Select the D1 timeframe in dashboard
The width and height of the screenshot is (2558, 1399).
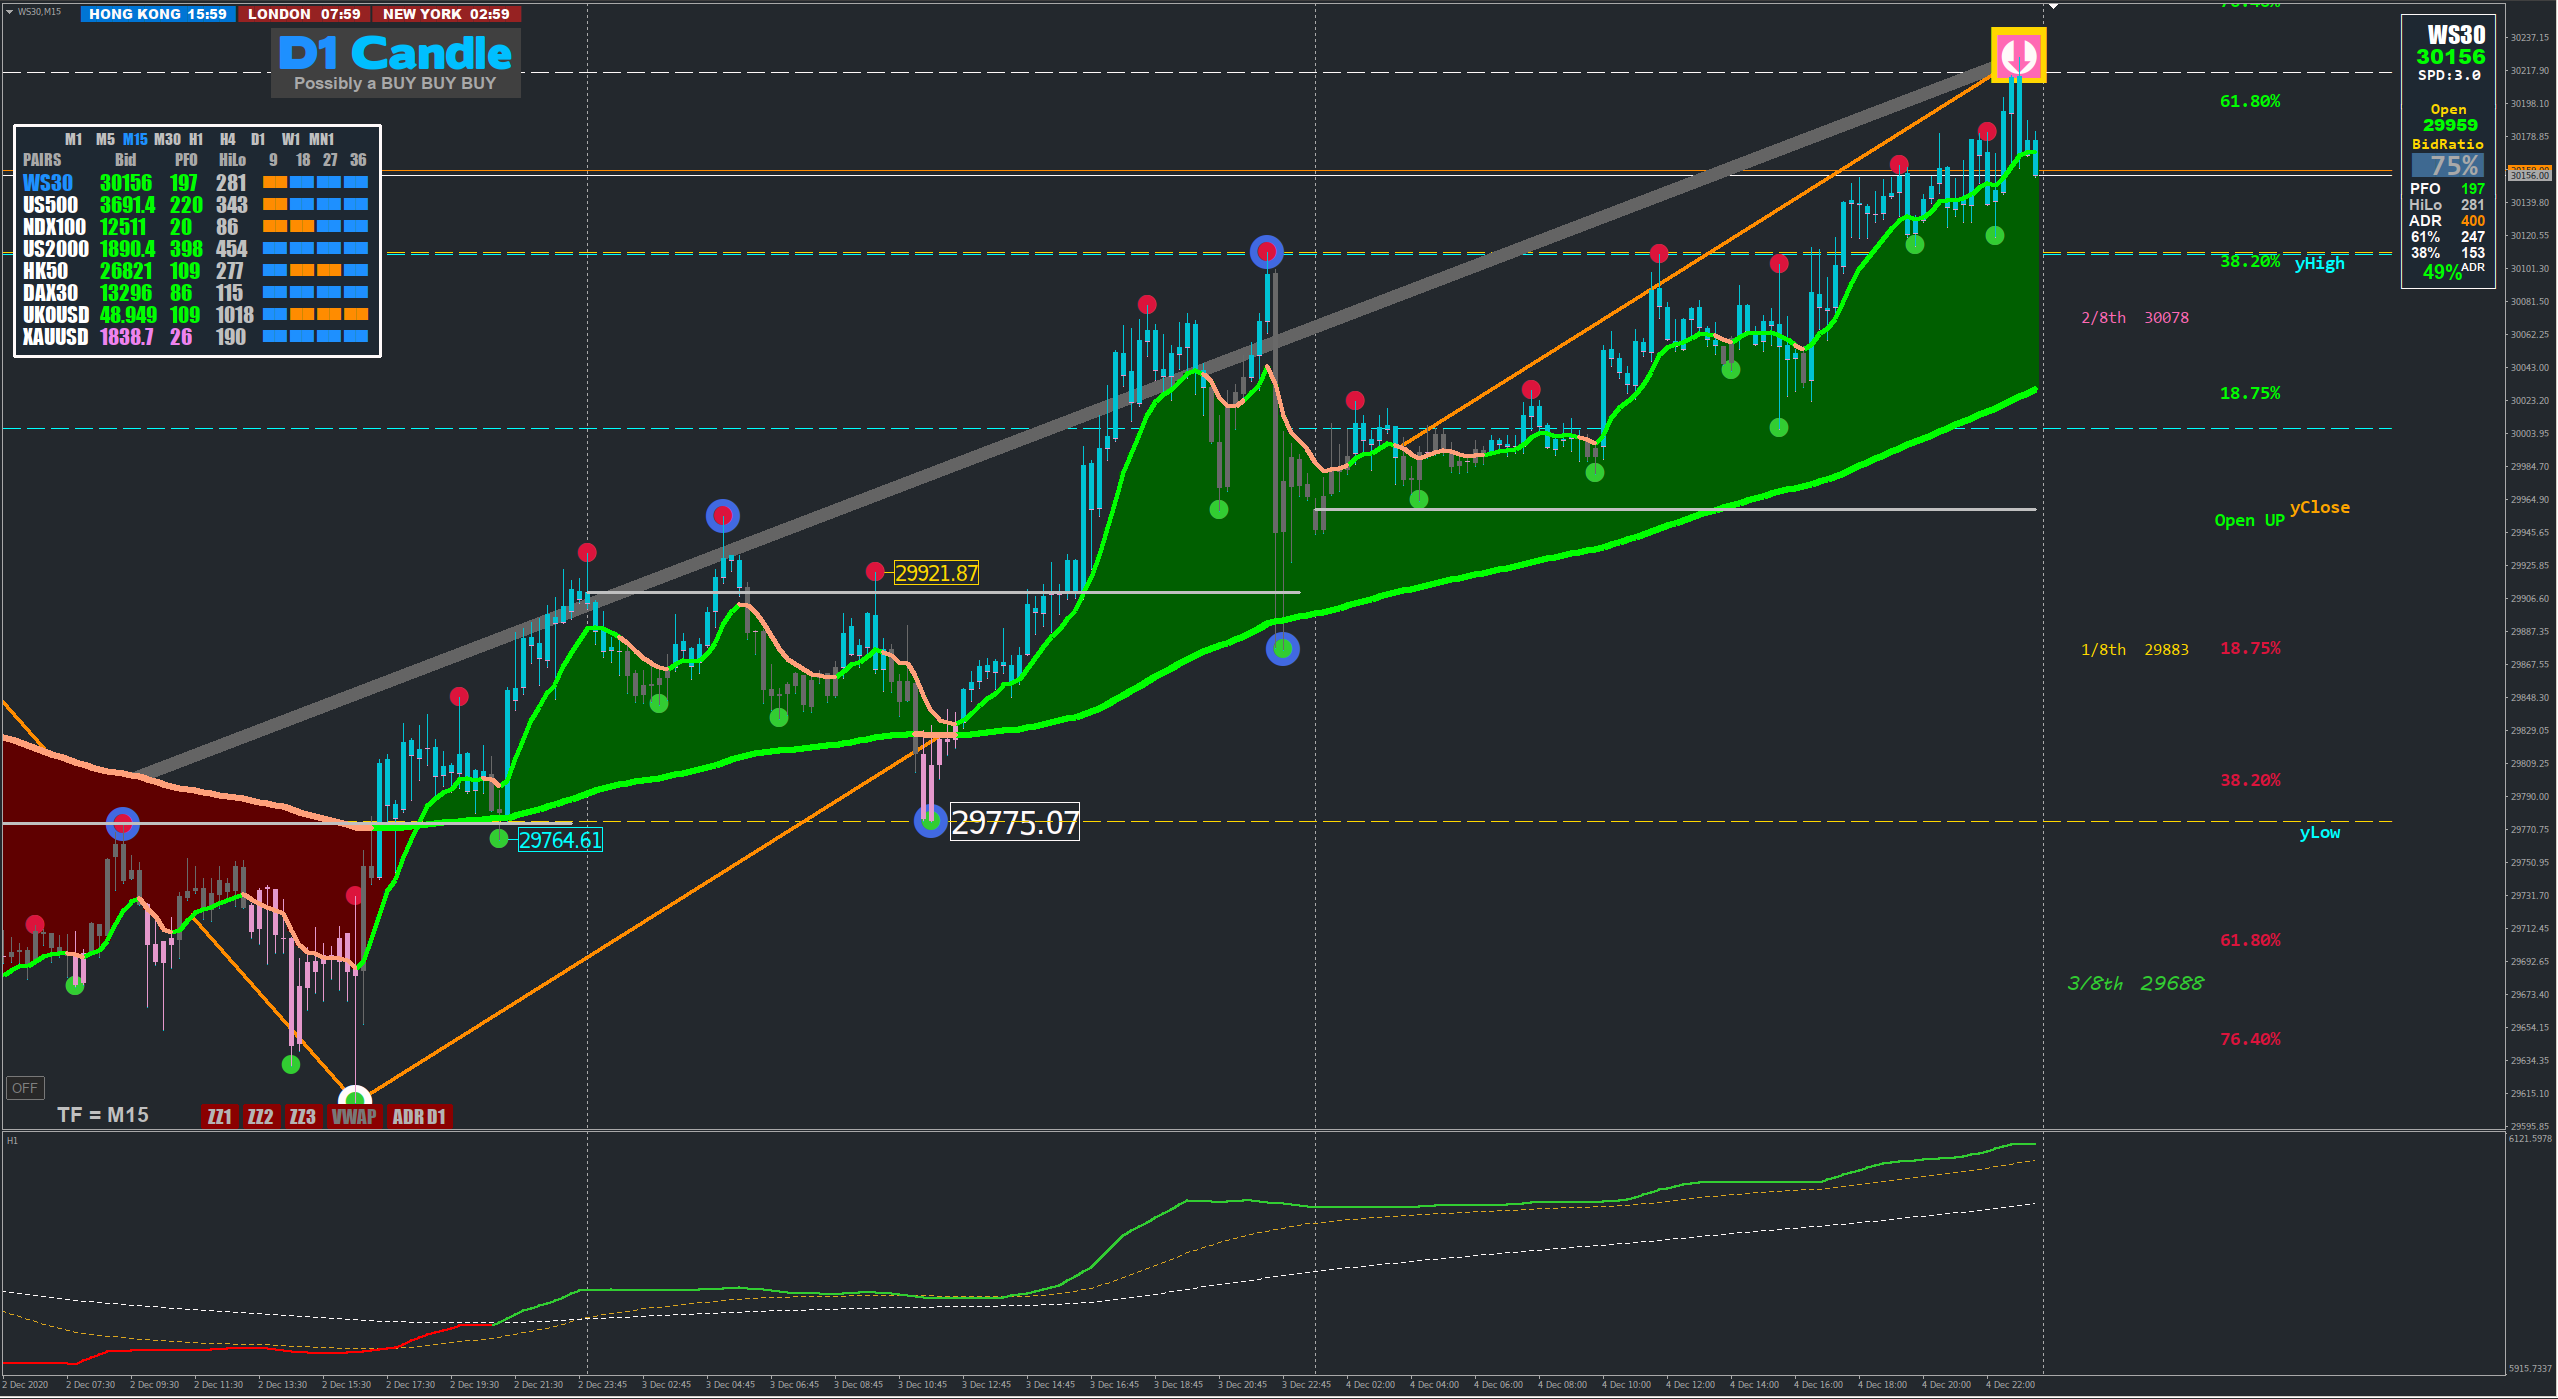coord(258,139)
